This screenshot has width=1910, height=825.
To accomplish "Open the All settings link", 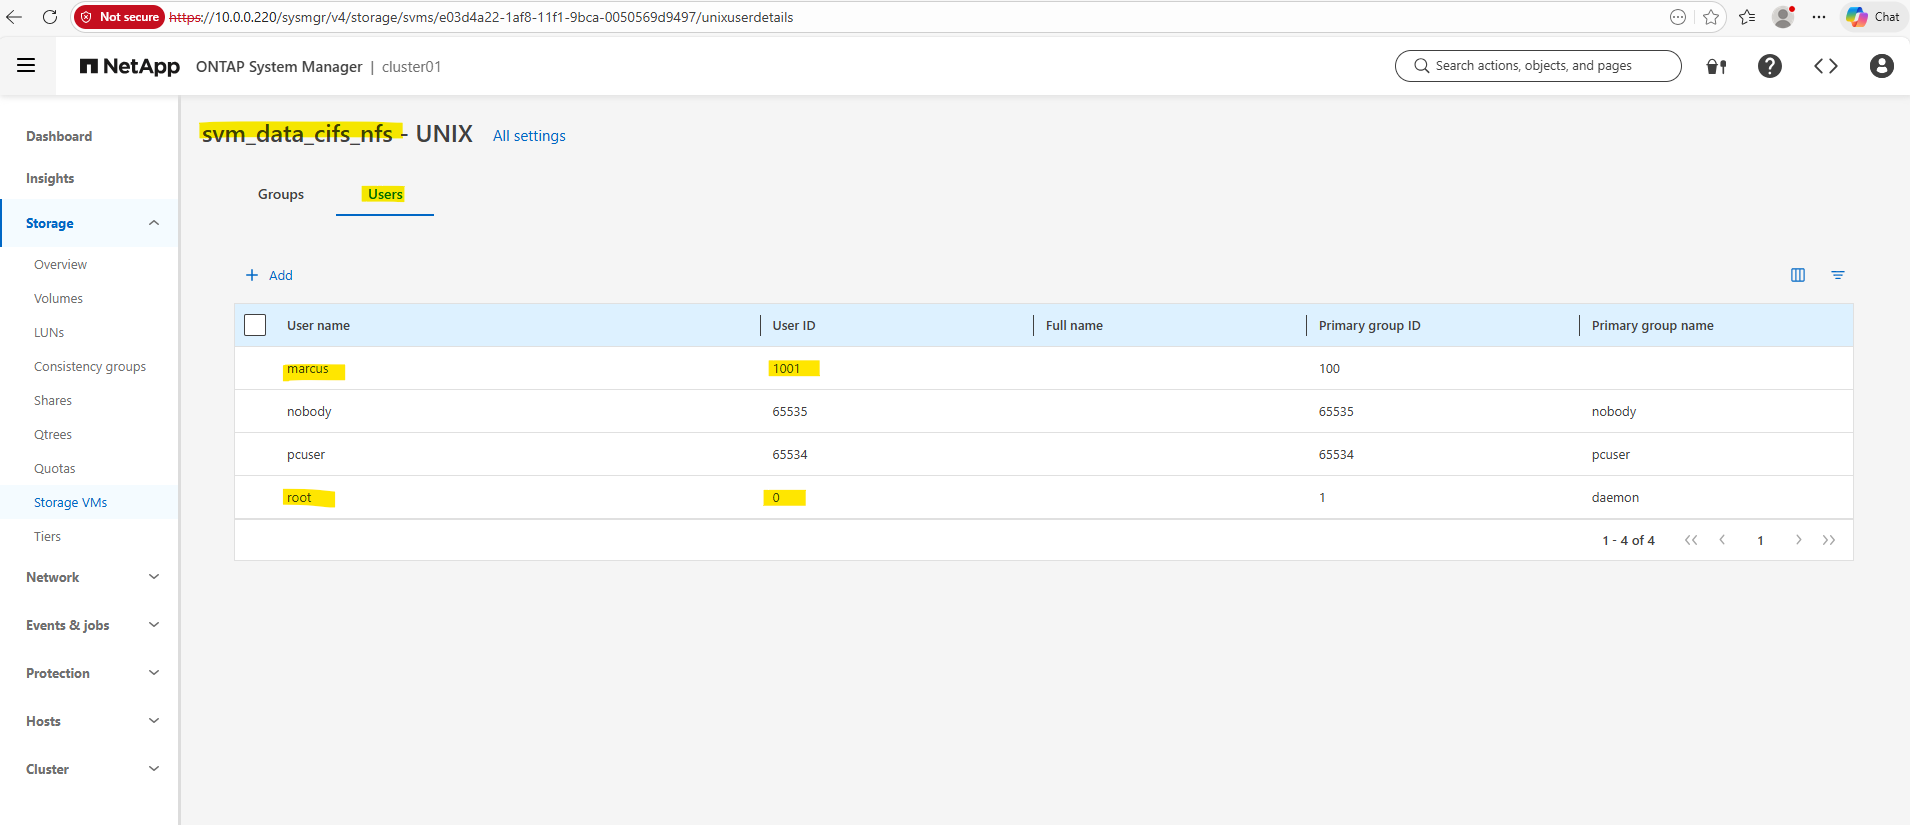I will coord(529,136).
